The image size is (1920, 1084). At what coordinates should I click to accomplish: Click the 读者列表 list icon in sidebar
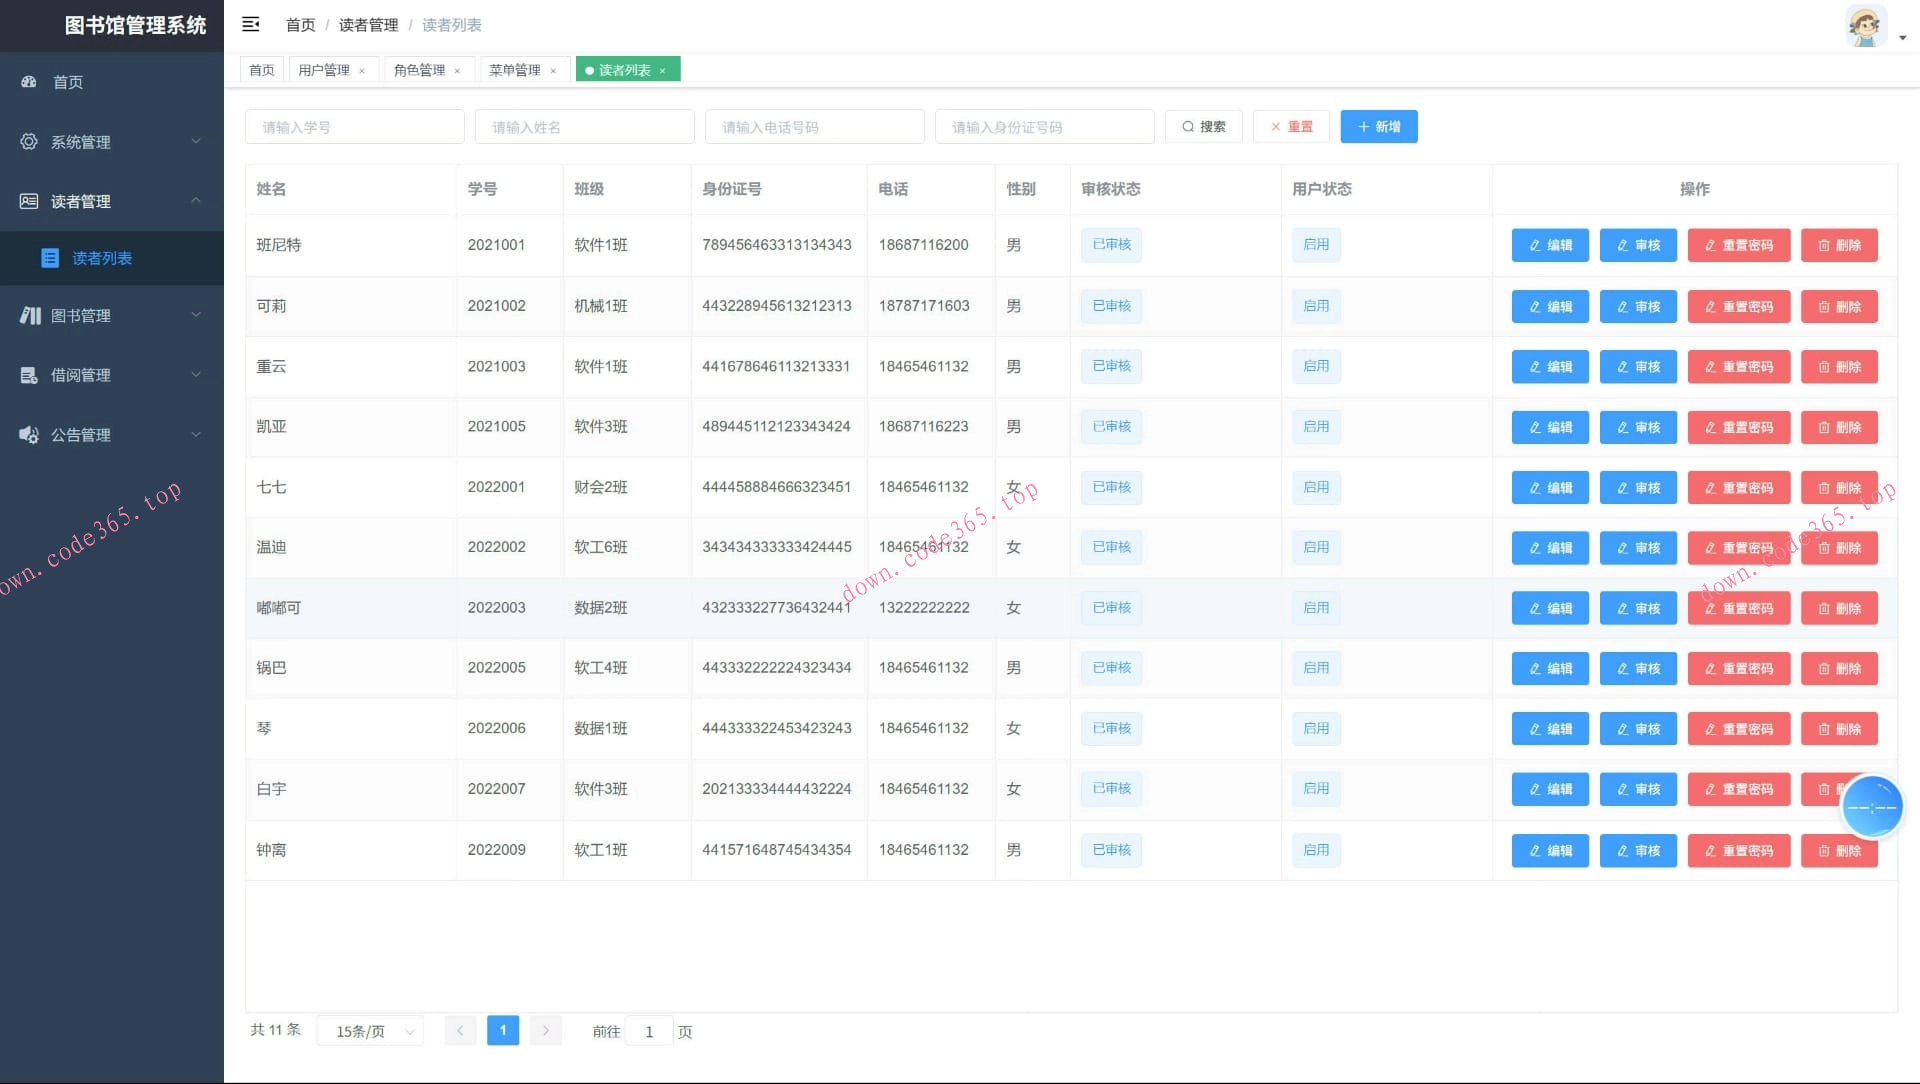50,258
